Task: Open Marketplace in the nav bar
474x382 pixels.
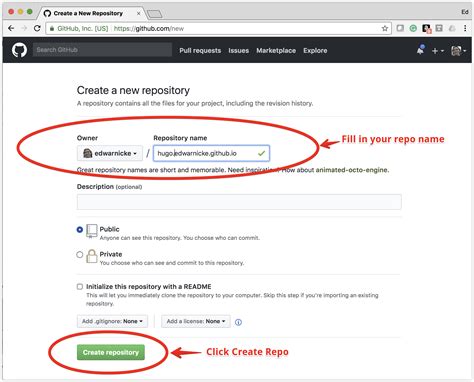Action: pos(276,51)
